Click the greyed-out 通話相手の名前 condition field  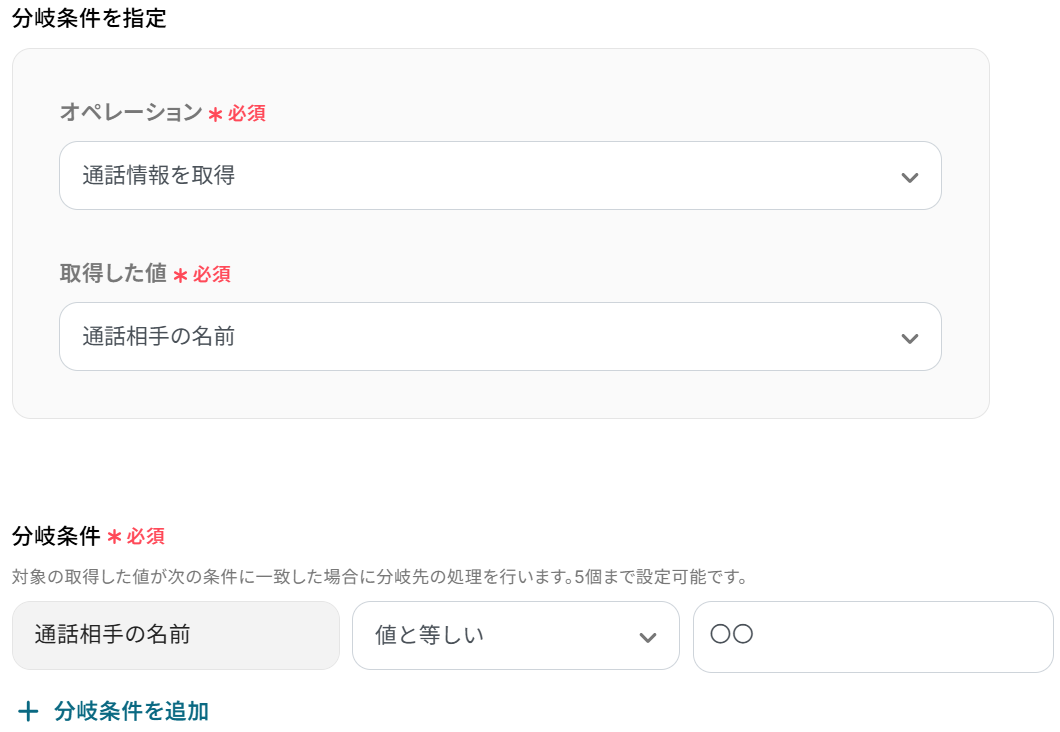pos(175,635)
